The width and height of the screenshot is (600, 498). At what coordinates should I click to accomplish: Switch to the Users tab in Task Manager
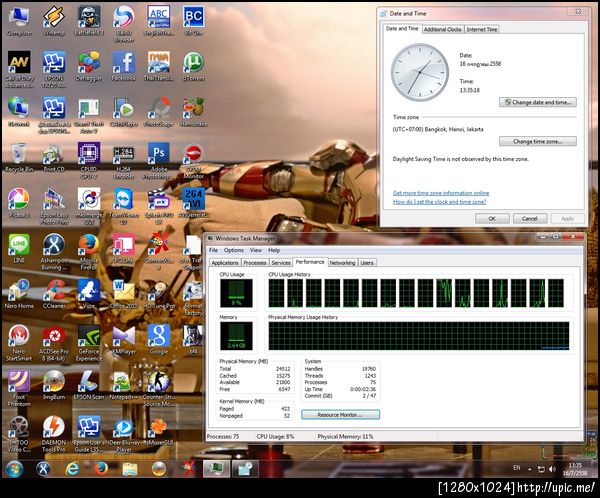click(x=367, y=263)
